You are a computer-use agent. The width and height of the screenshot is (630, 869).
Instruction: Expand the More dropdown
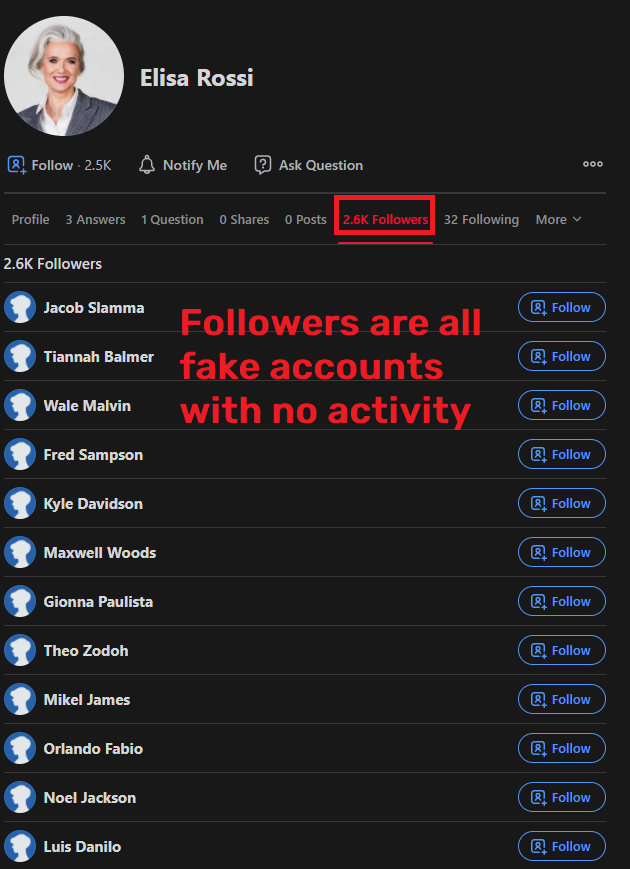coord(558,220)
